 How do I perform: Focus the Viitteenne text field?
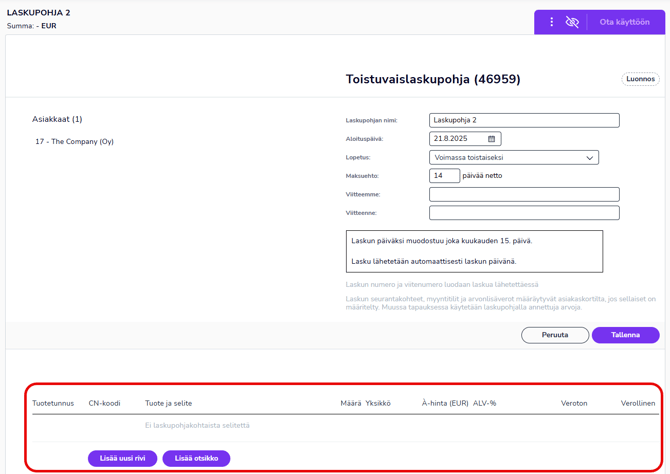pos(524,213)
